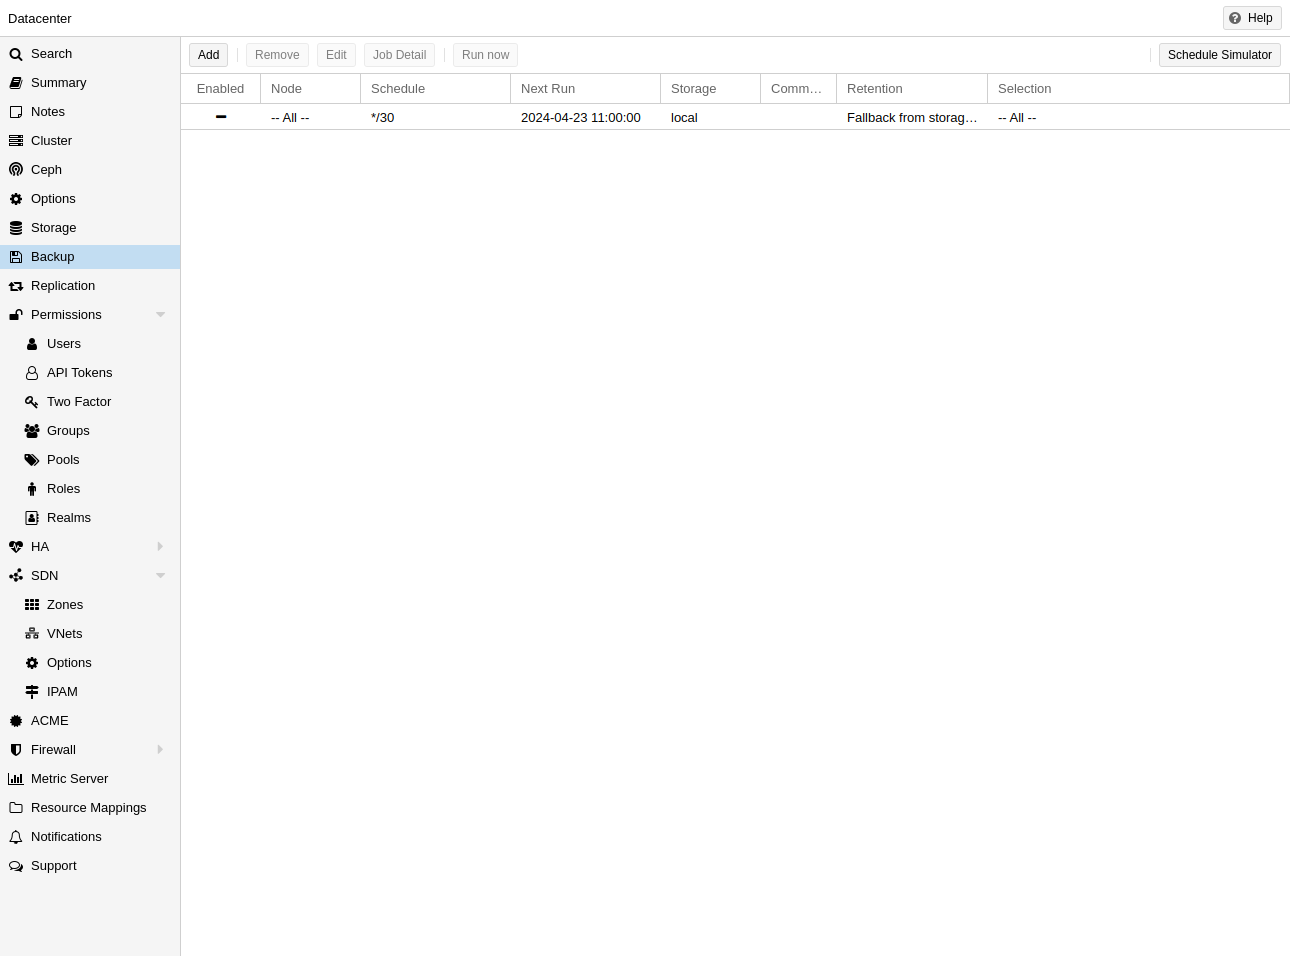Click the VNets network icon
The image size is (1290, 956).
[32, 634]
